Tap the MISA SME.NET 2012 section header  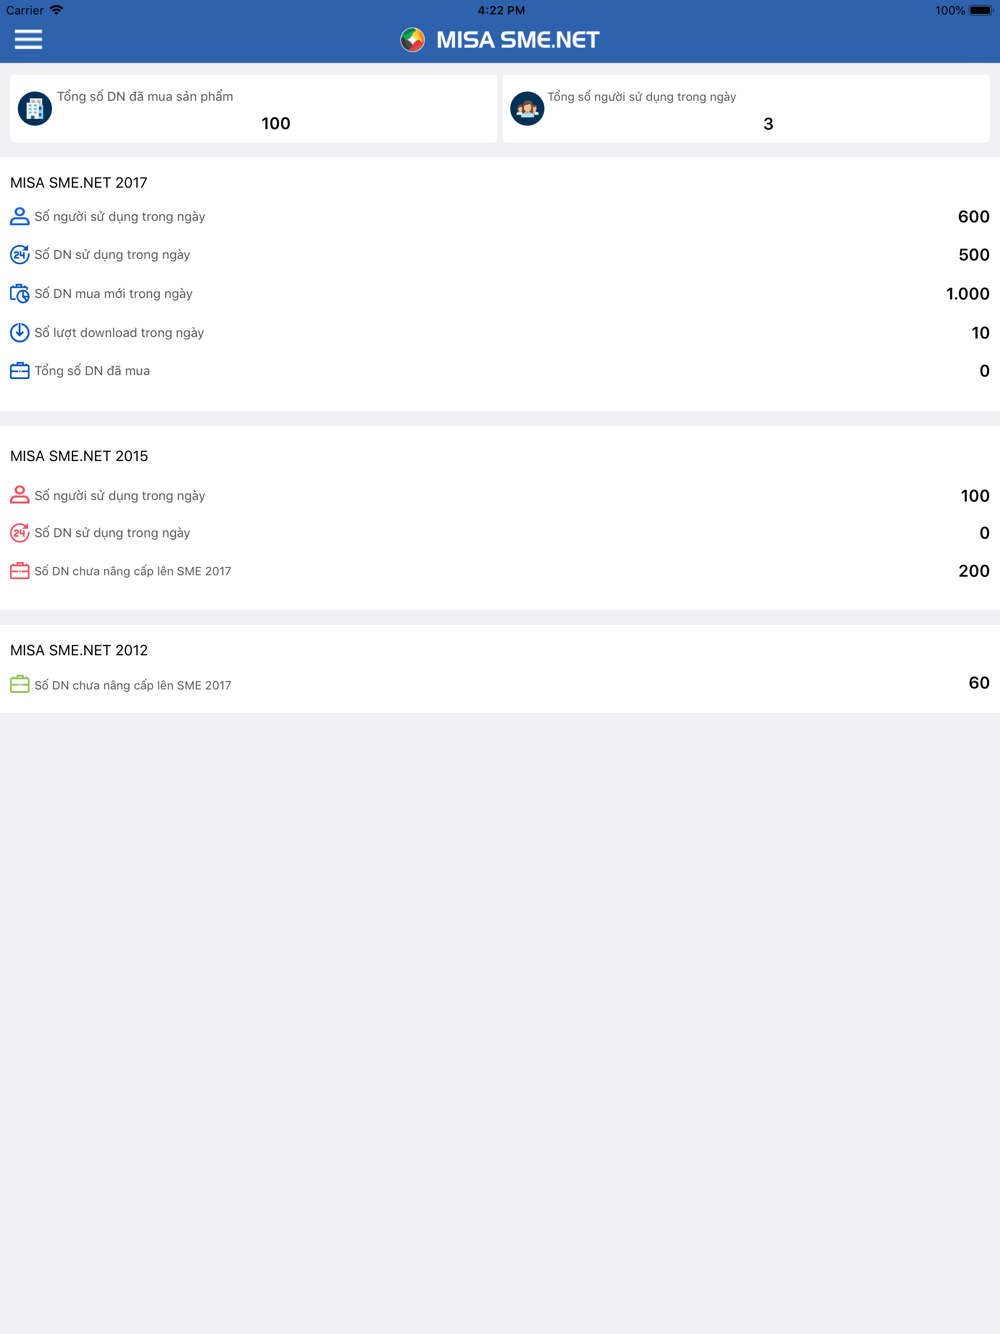click(79, 650)
